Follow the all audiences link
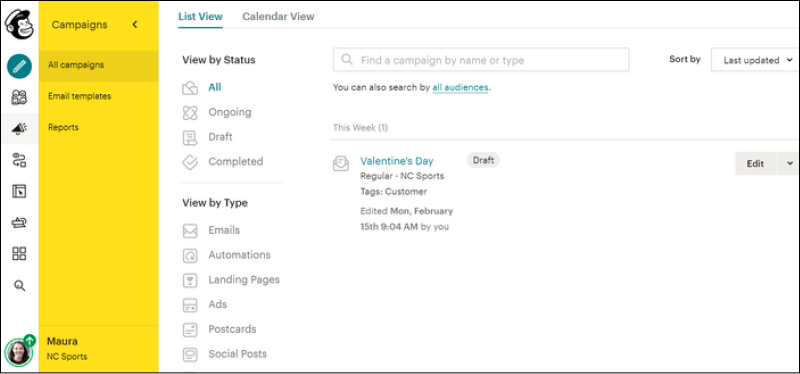Image resolution: width=800 pixels, height=374 pixels. (x=460, y=88)
